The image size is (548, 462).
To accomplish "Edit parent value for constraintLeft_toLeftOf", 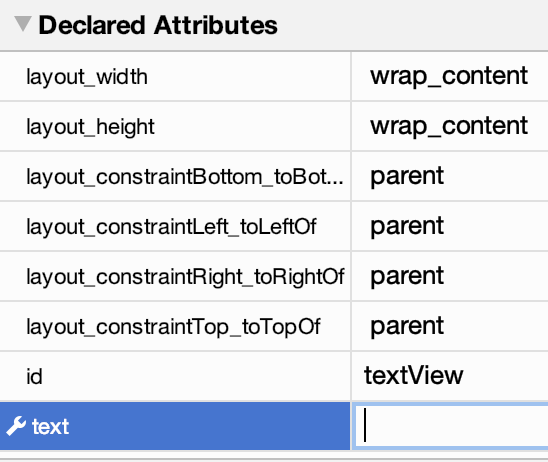I will coord(407,226).
